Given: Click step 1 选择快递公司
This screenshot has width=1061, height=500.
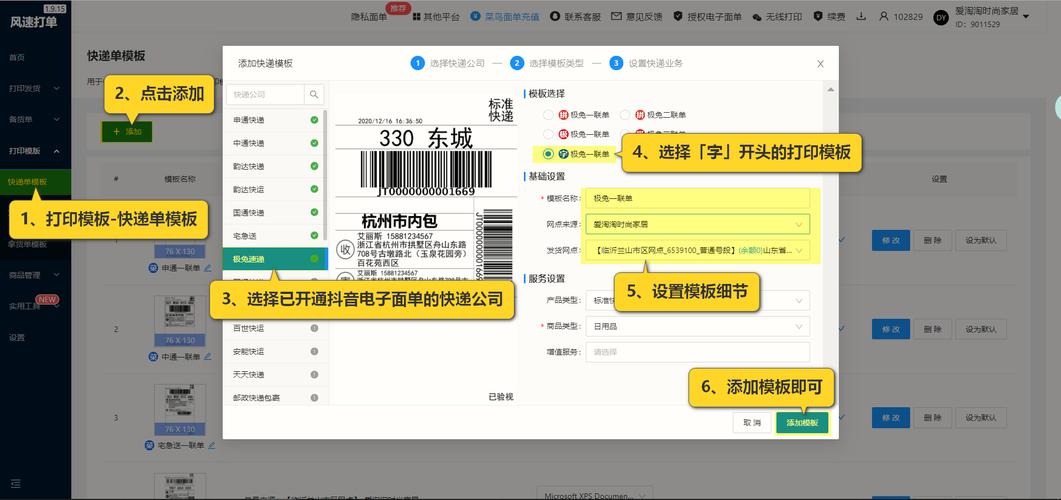Looking at the screenshot, I should click(x=448, y=63).
